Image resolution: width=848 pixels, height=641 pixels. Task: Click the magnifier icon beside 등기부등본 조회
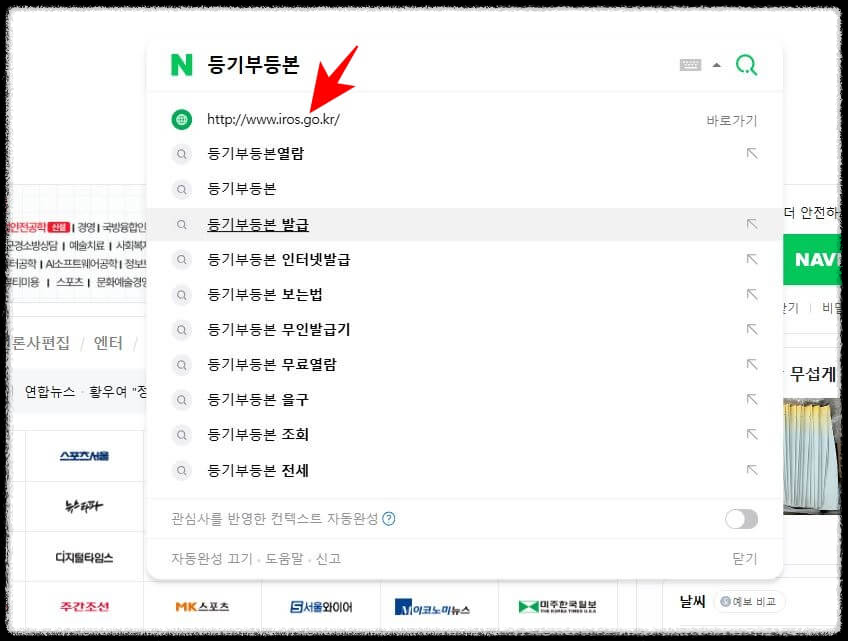[182, 435]
